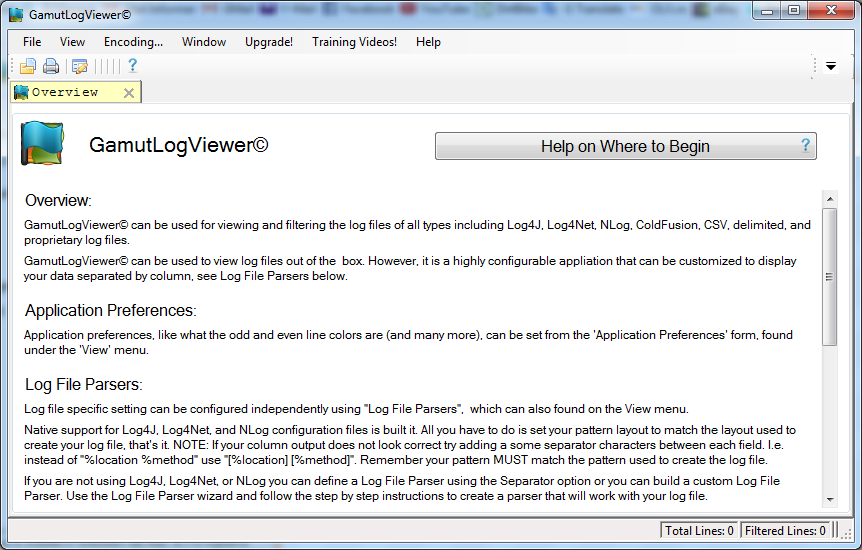Click the scroll up arrow of the overview
The height and width of the screenshot is (550, 862).
tap(829, 198)
